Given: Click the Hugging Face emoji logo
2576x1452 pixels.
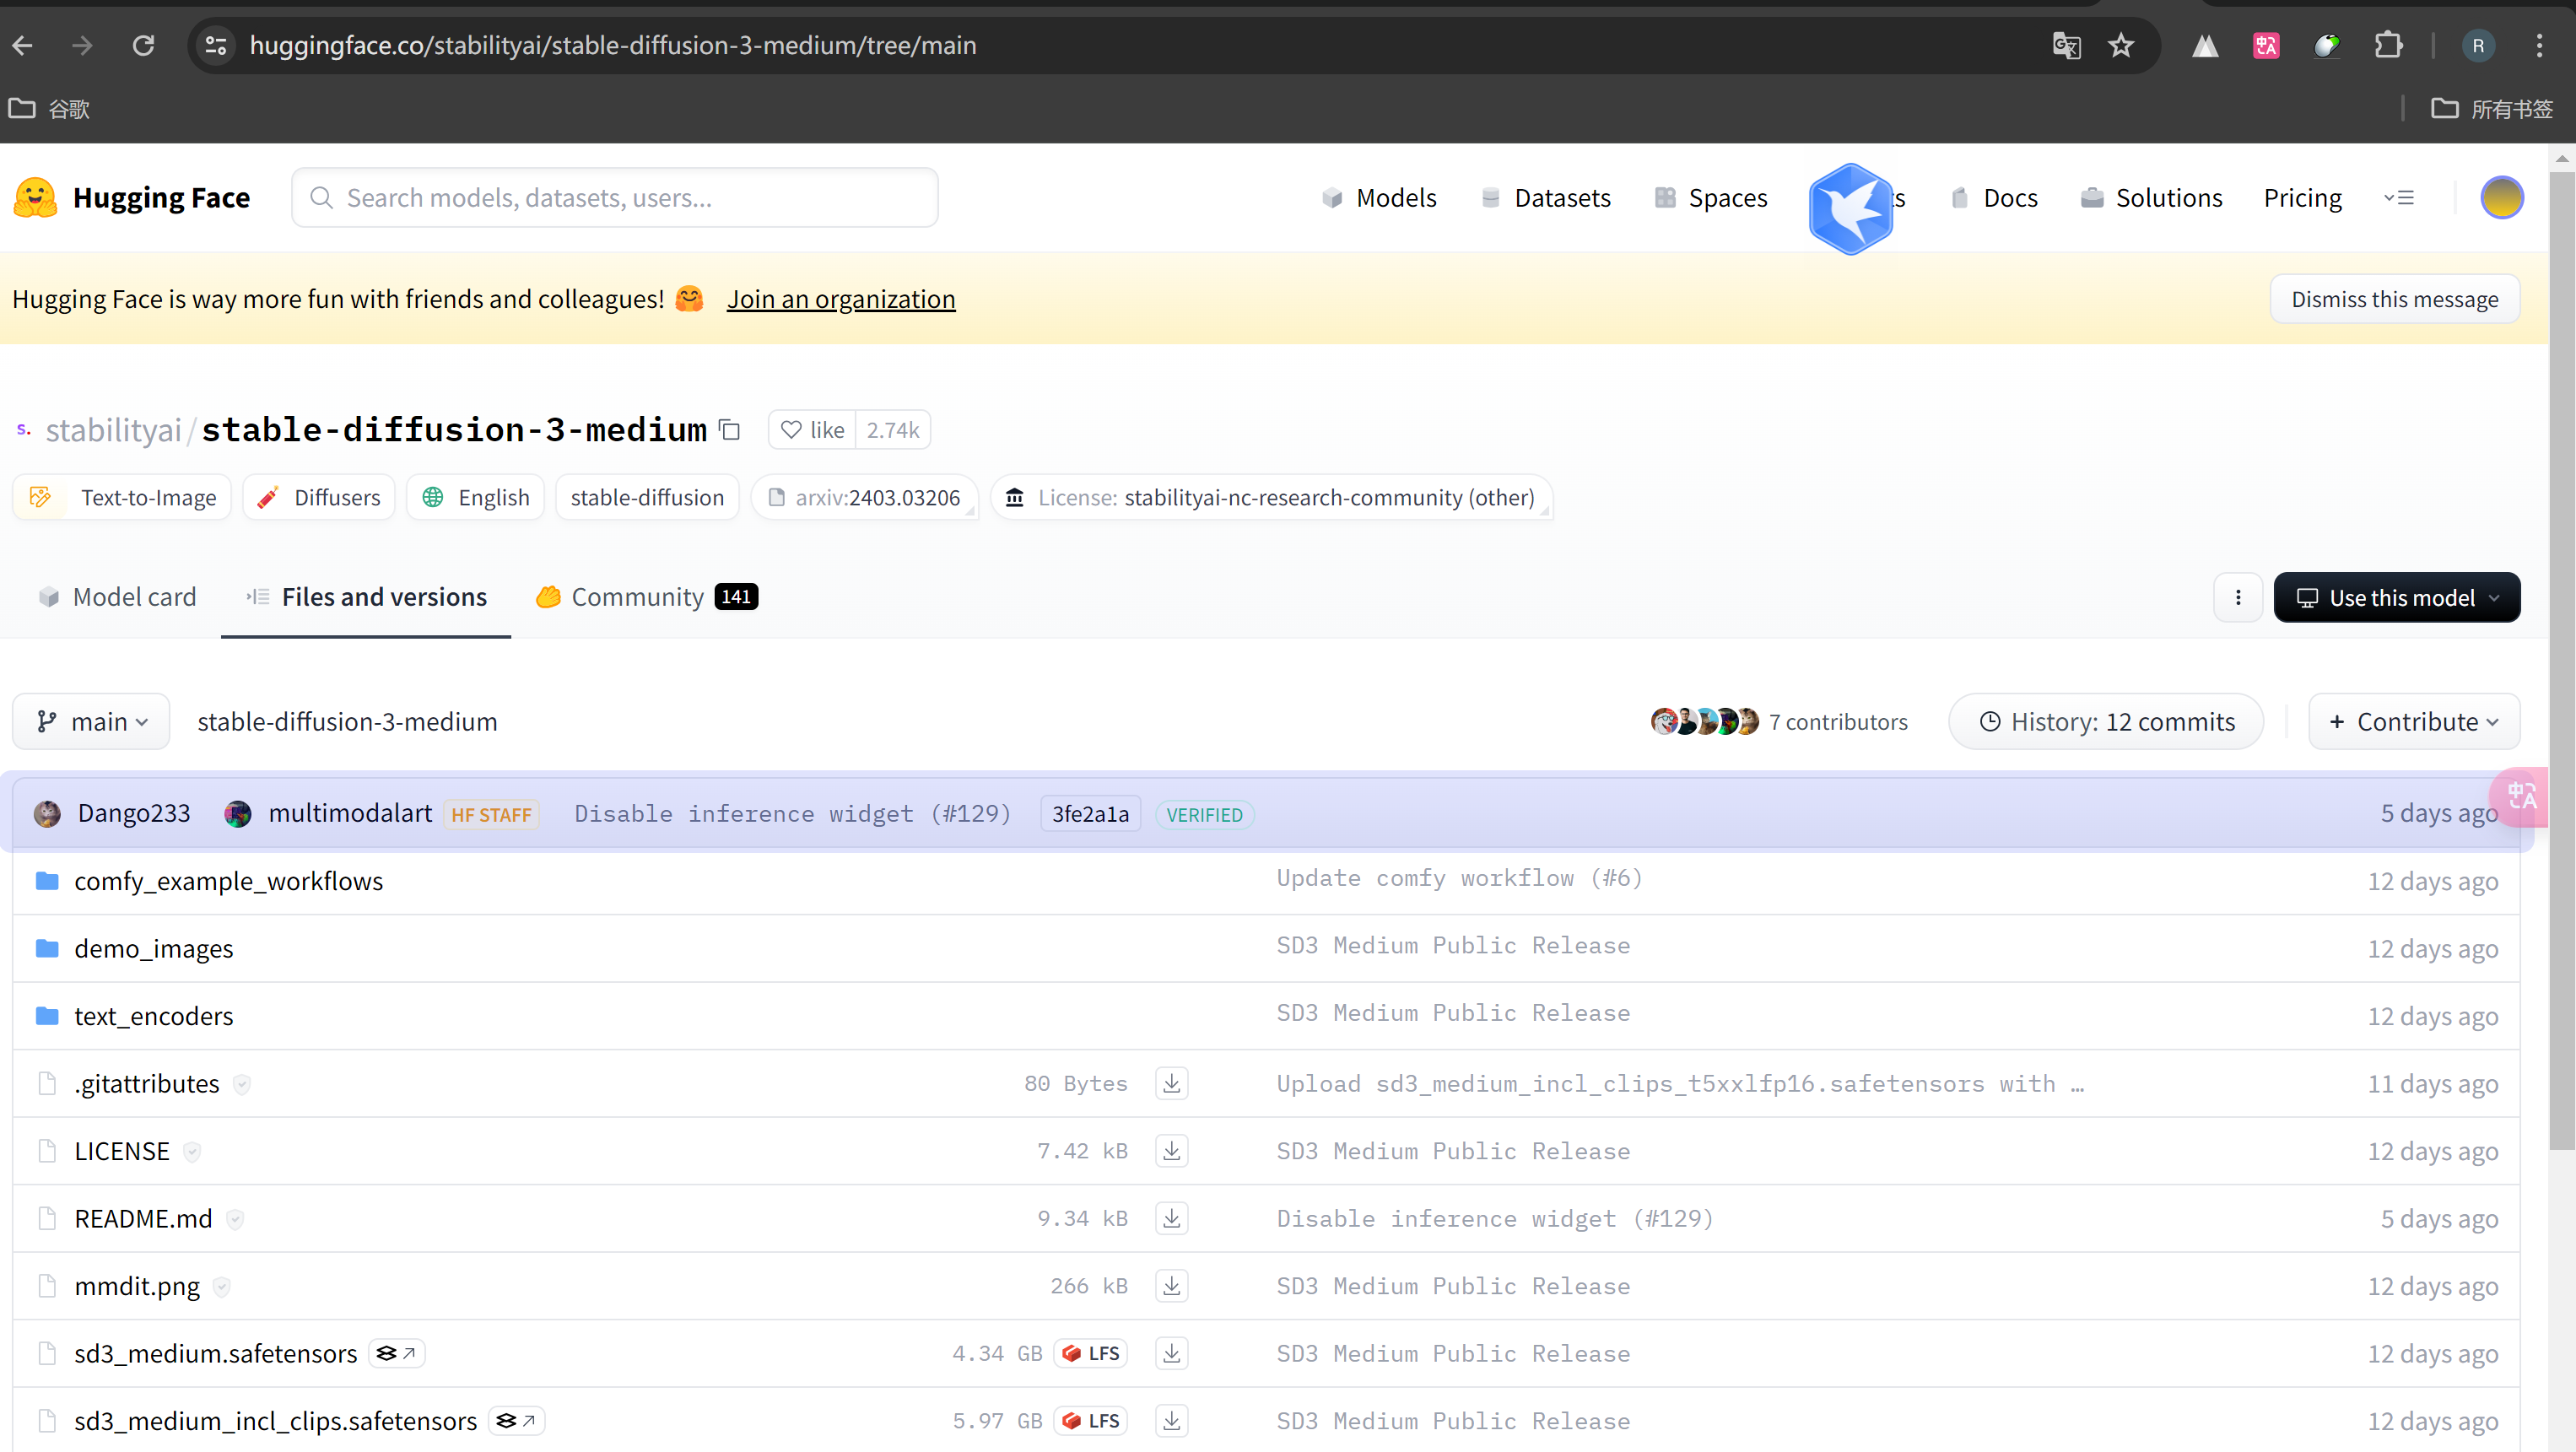Looking at the screenshot, I should click(x=35, y=198).
